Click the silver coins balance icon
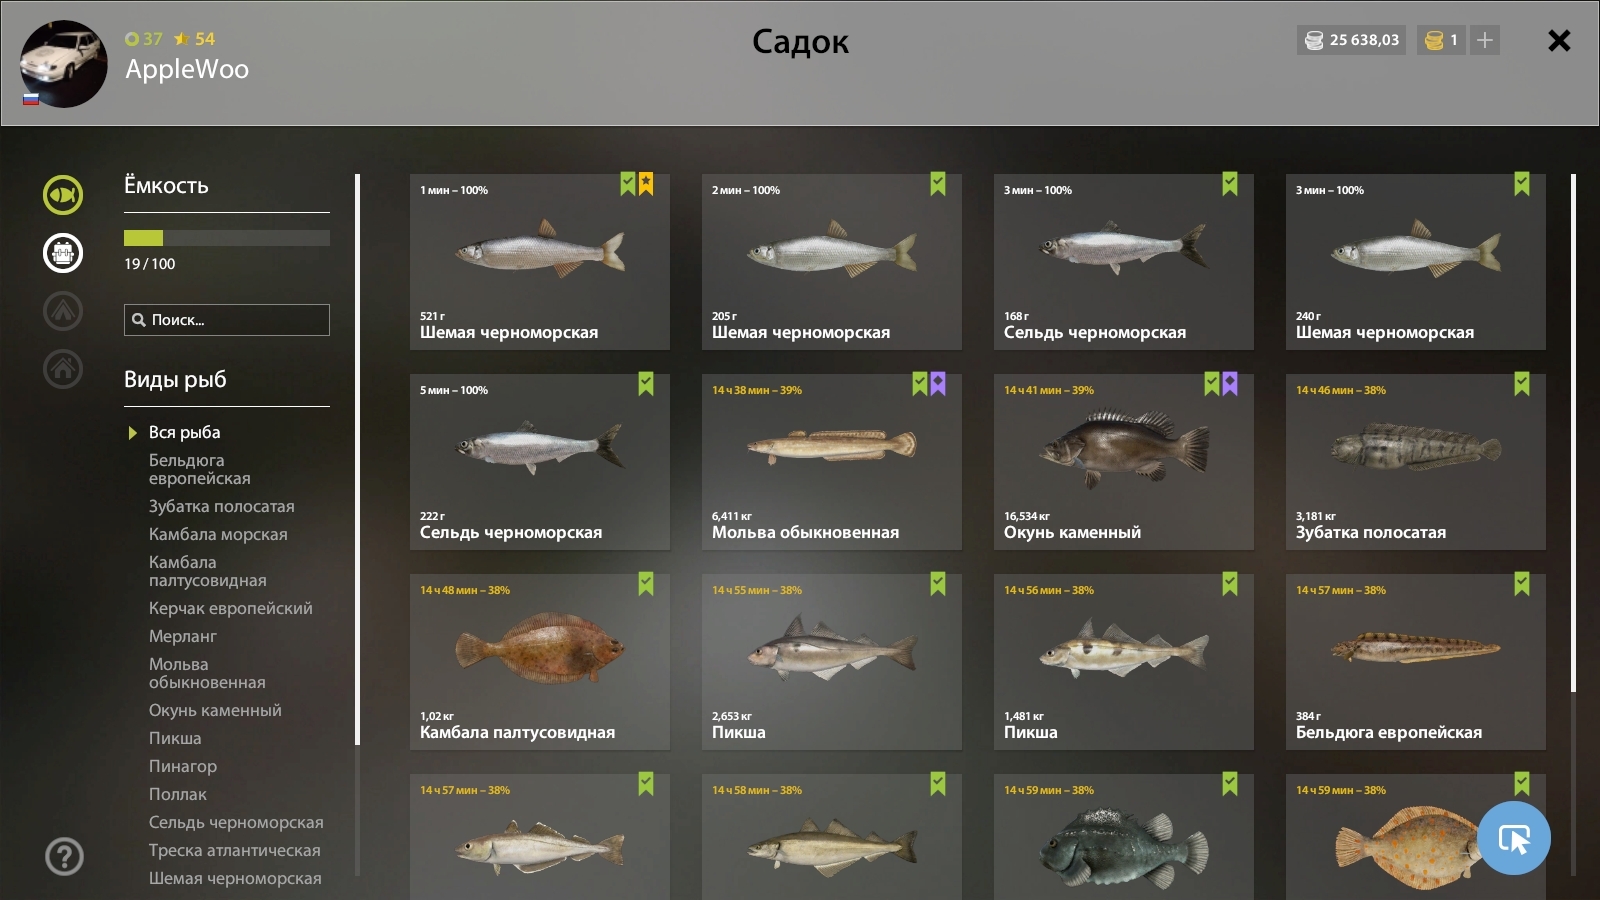 1314,40
